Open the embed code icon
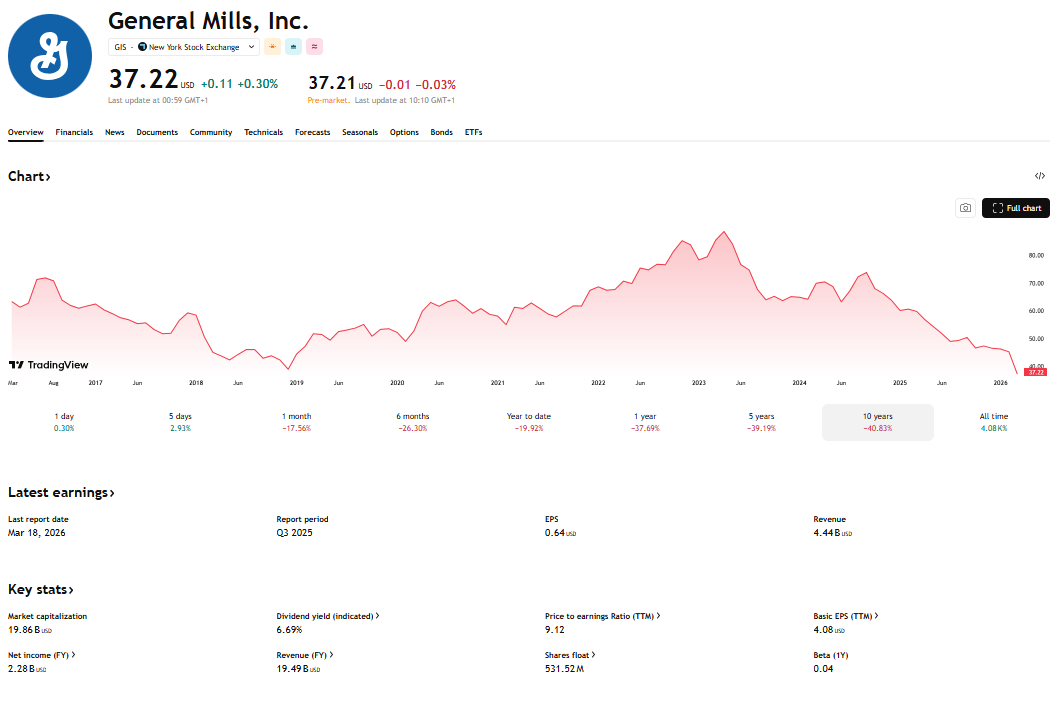This screenshot has width=1060, height=711. click(x=1040, y=176)
